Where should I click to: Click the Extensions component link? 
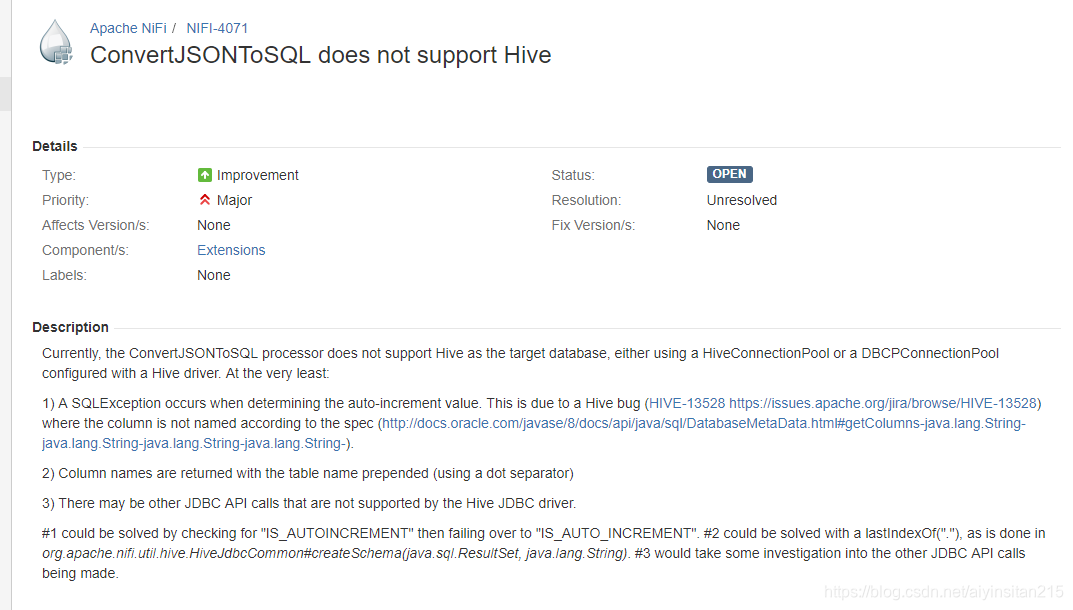click(x=231, y=250)
